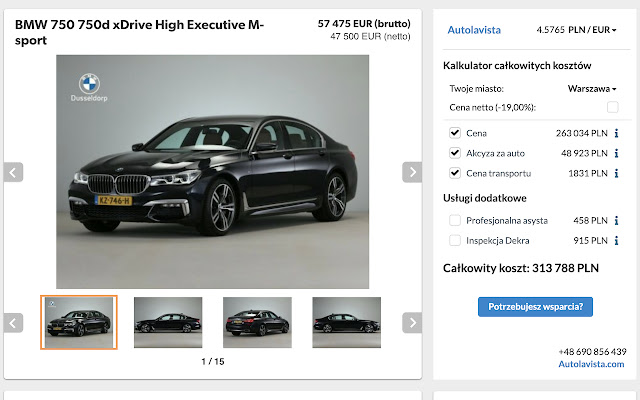Advance thumbnail strip to next photos
This screenshot has height=400, width=640.
(412, 323)
